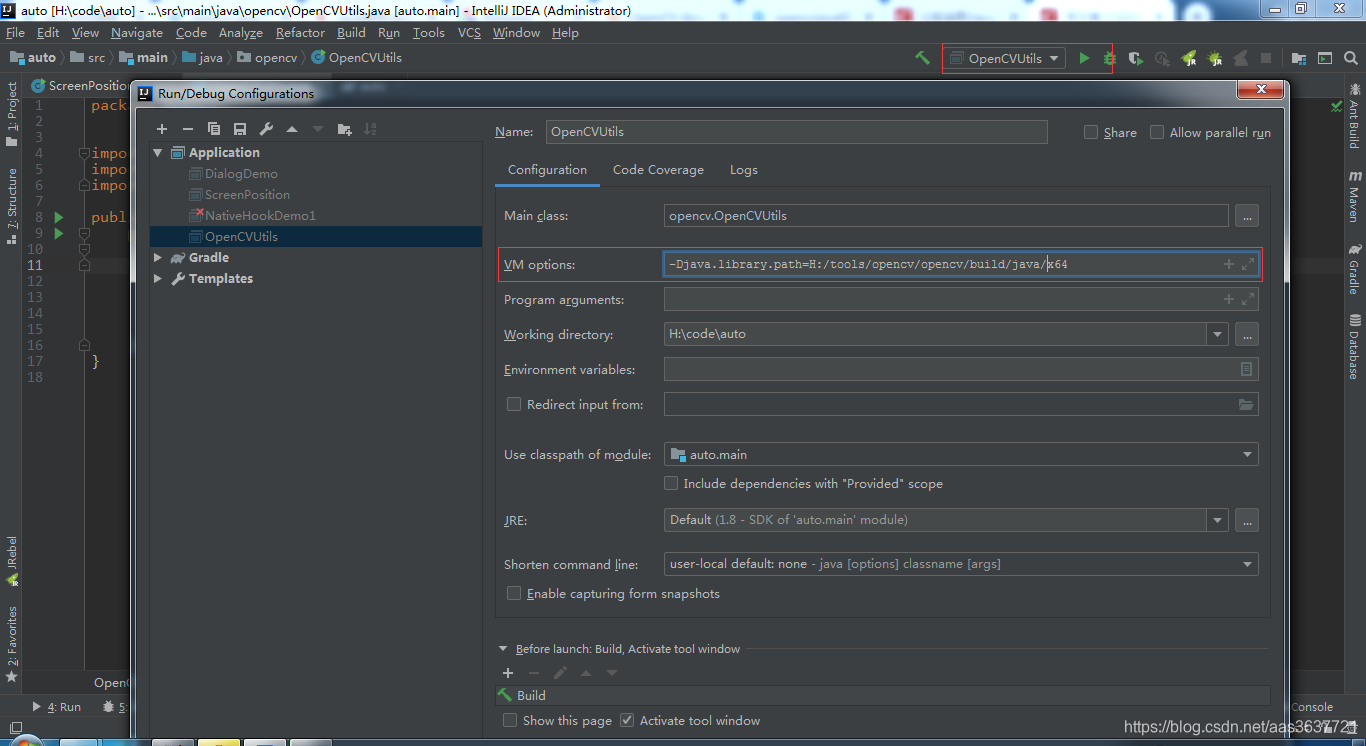Browse Main class with ellipsis button
This screenshot has width=1366, height=746.
pyautogui.click(x=1246, y=215)
